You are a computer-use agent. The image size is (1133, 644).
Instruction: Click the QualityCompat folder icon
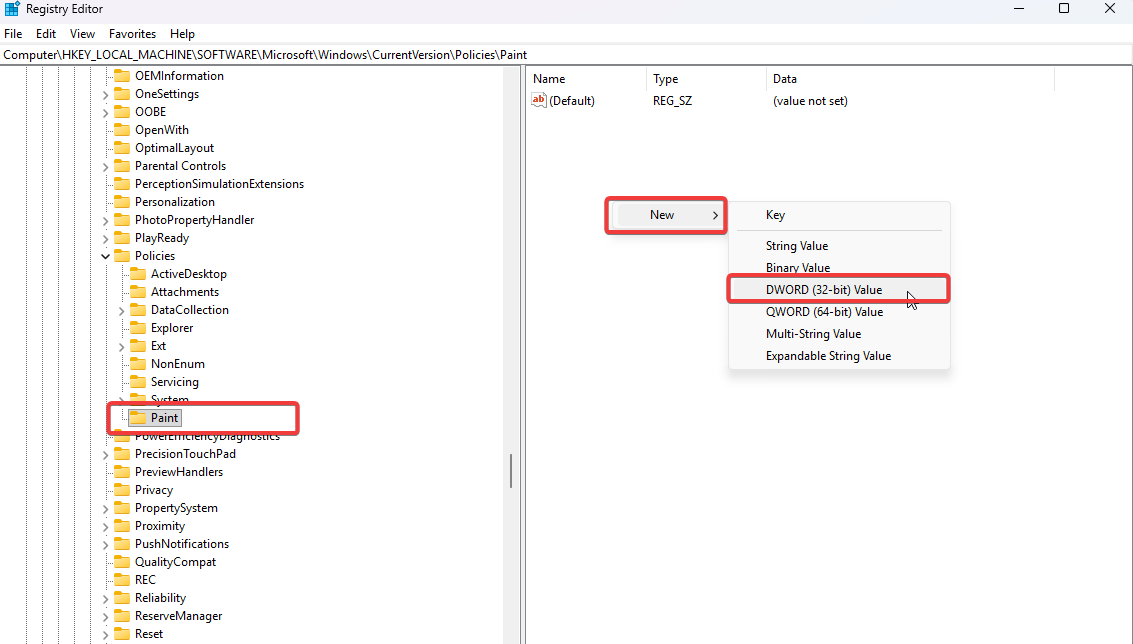pyautogui.click(x=121, y=561)
